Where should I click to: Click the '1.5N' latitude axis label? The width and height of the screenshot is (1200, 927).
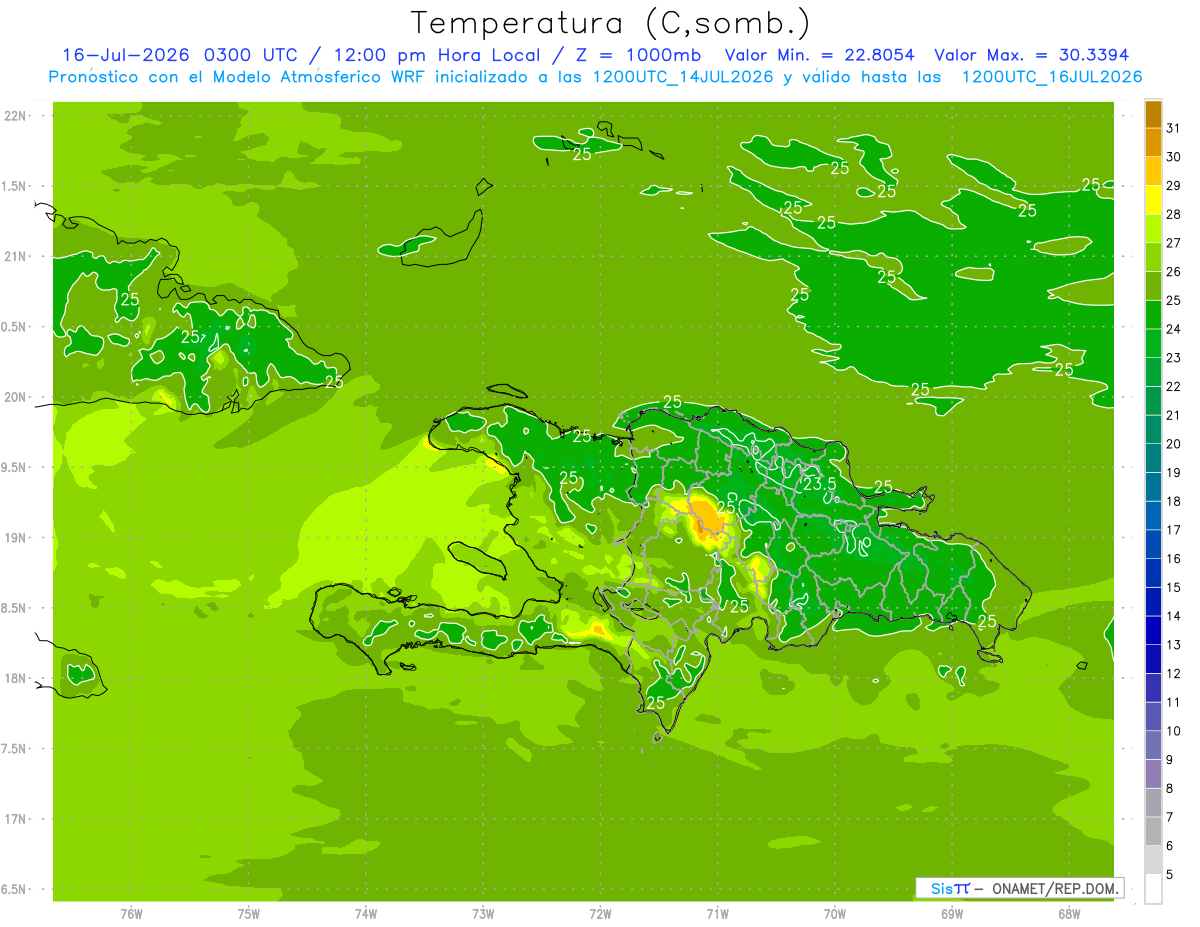pyautogui.click(x=15, y=186)
